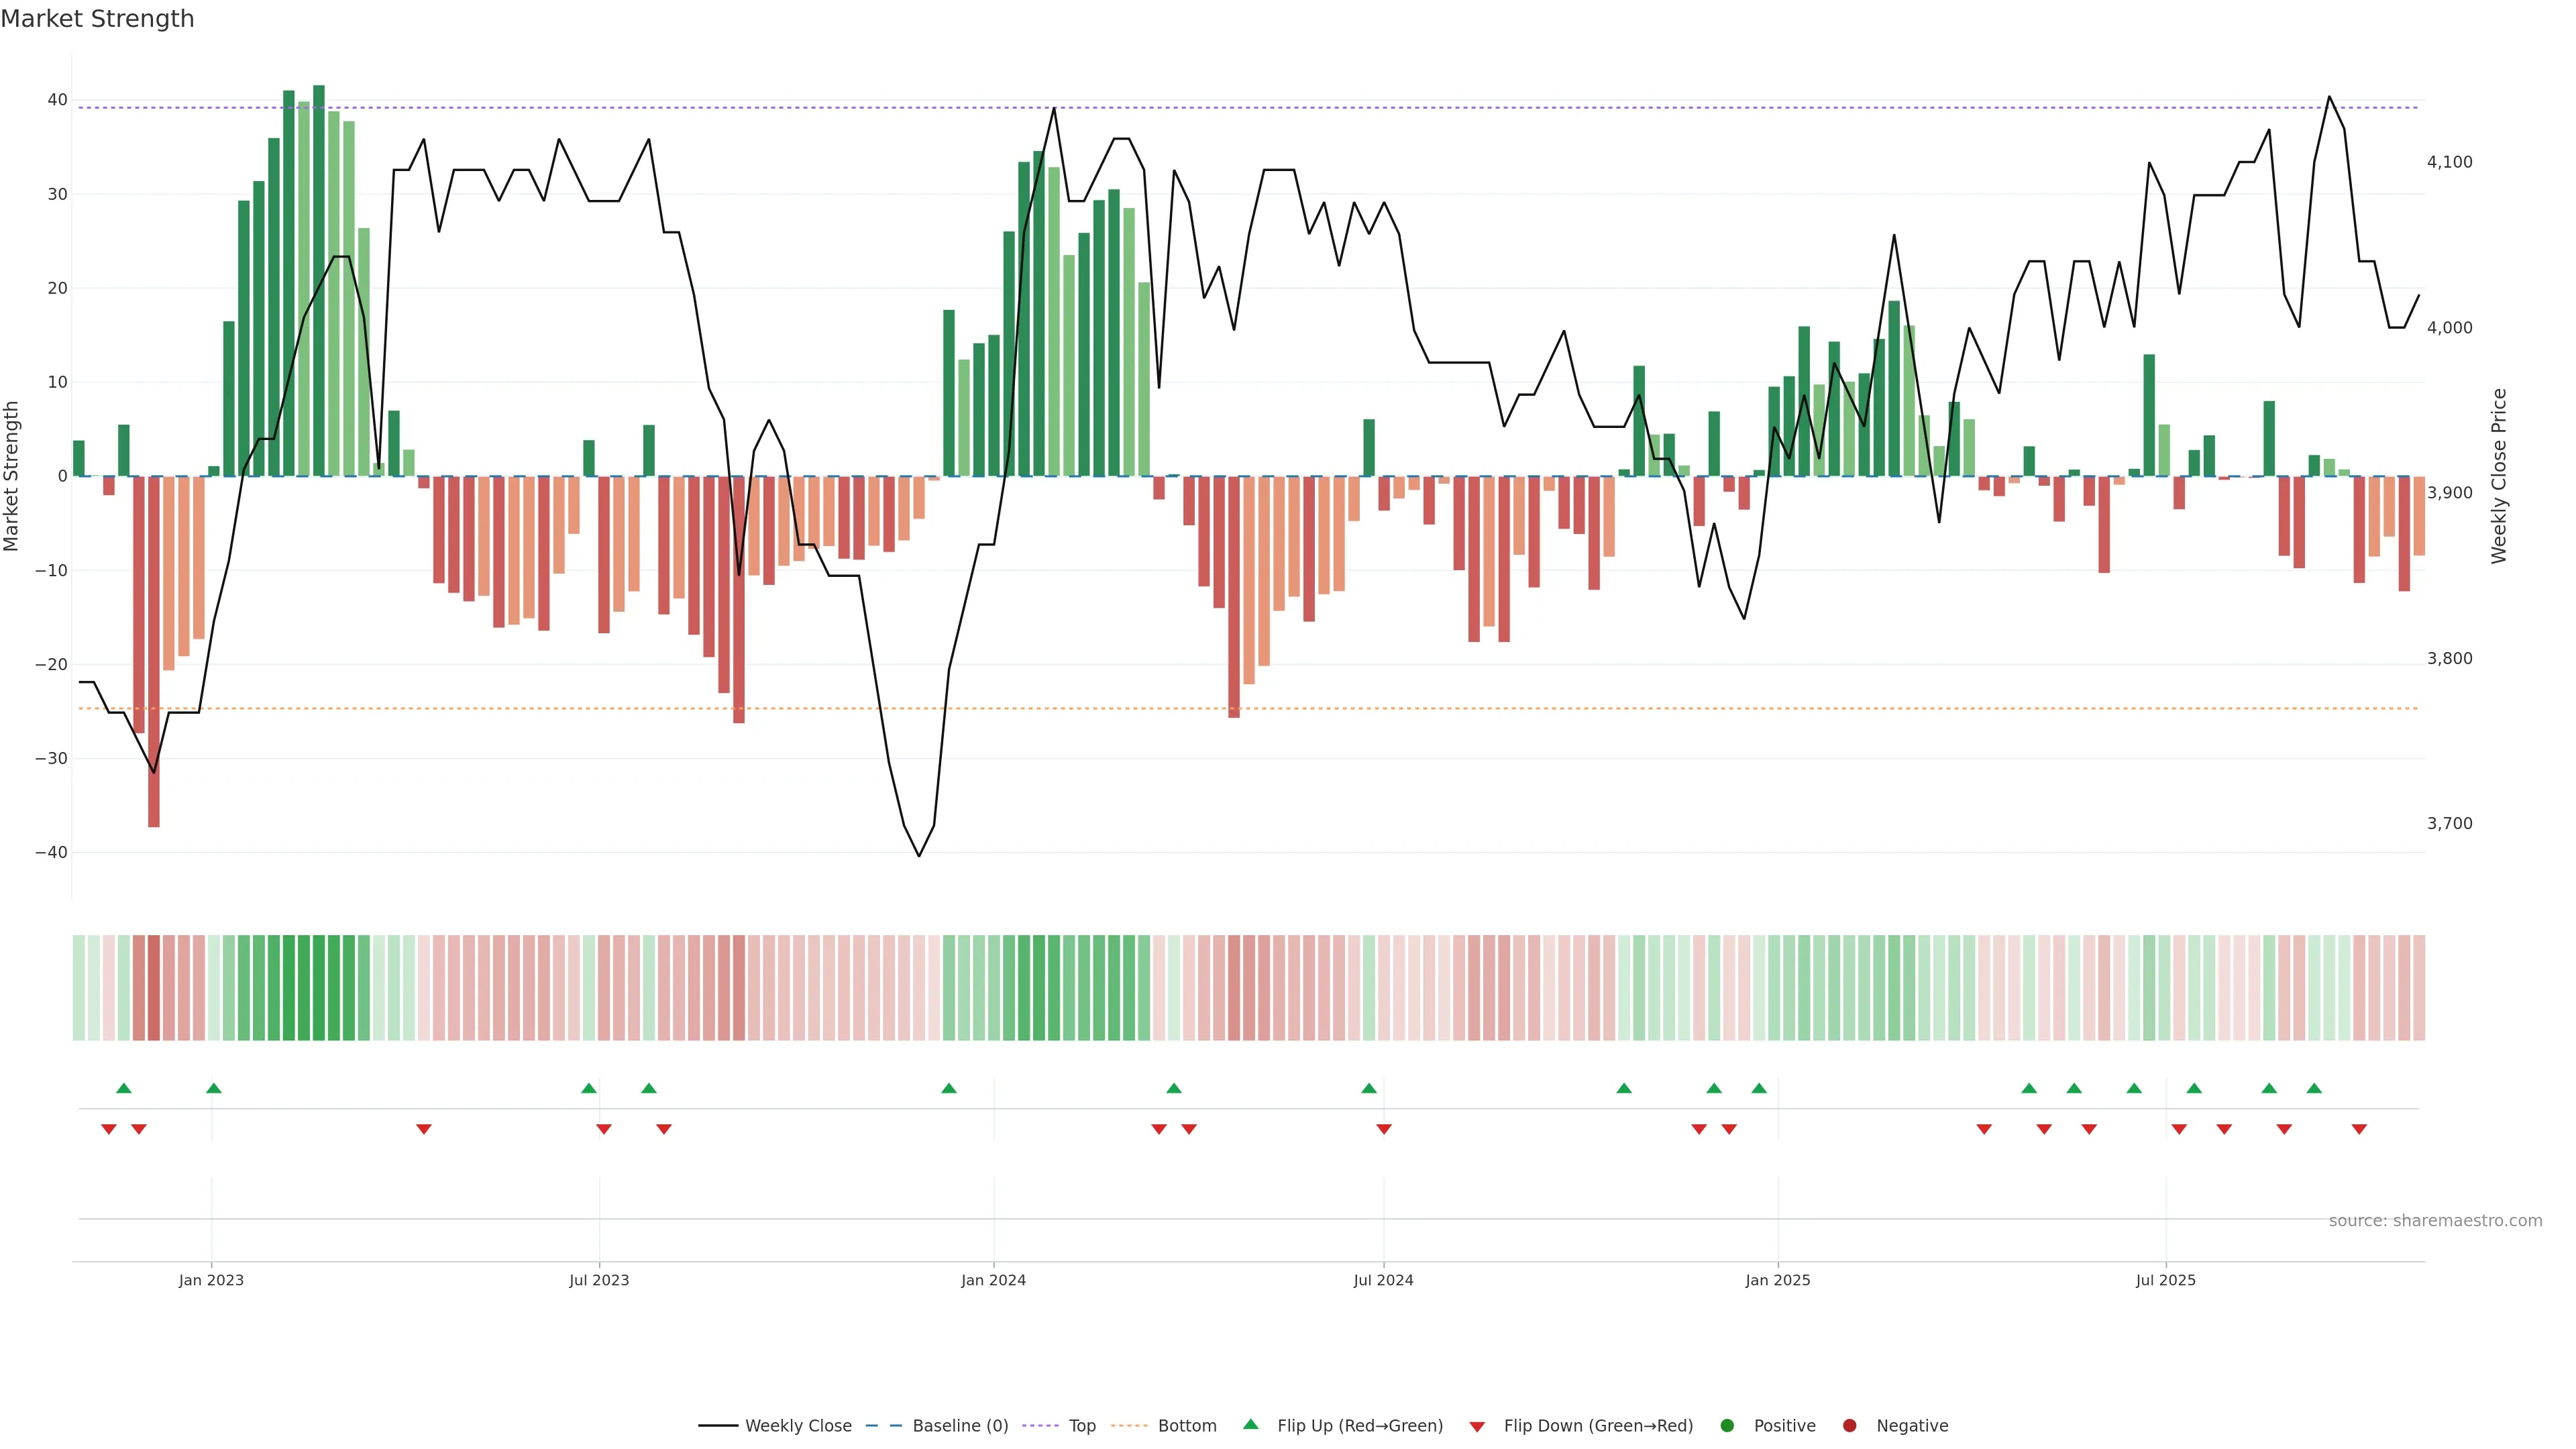Click the 4,100 right-axis price label
The width and height of the screenshot is (2576, 1449).
pos(2449,162)
